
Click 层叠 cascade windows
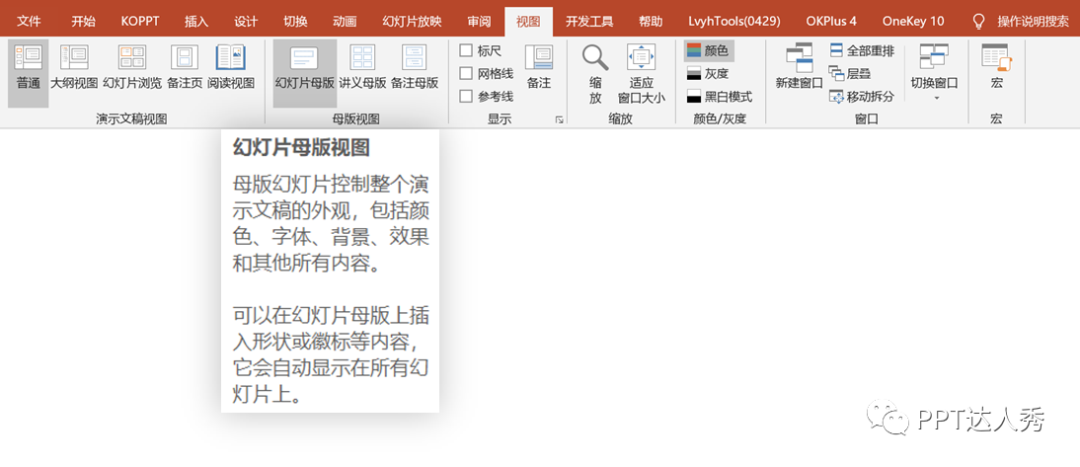850,74
